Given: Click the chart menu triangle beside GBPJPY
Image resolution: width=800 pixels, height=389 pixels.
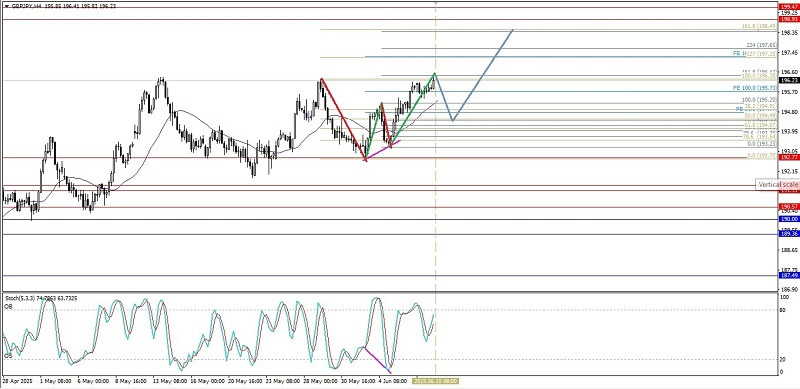Looking at the screenshot, I should tap(6, 6).
